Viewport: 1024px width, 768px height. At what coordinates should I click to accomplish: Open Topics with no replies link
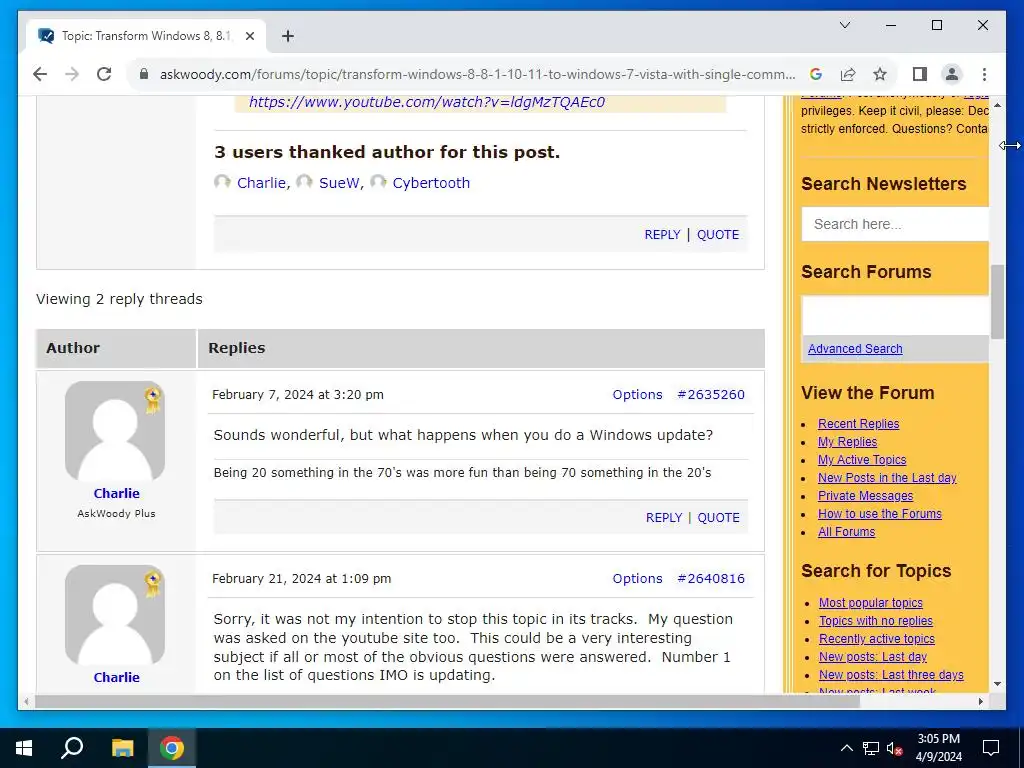point(876,621)
